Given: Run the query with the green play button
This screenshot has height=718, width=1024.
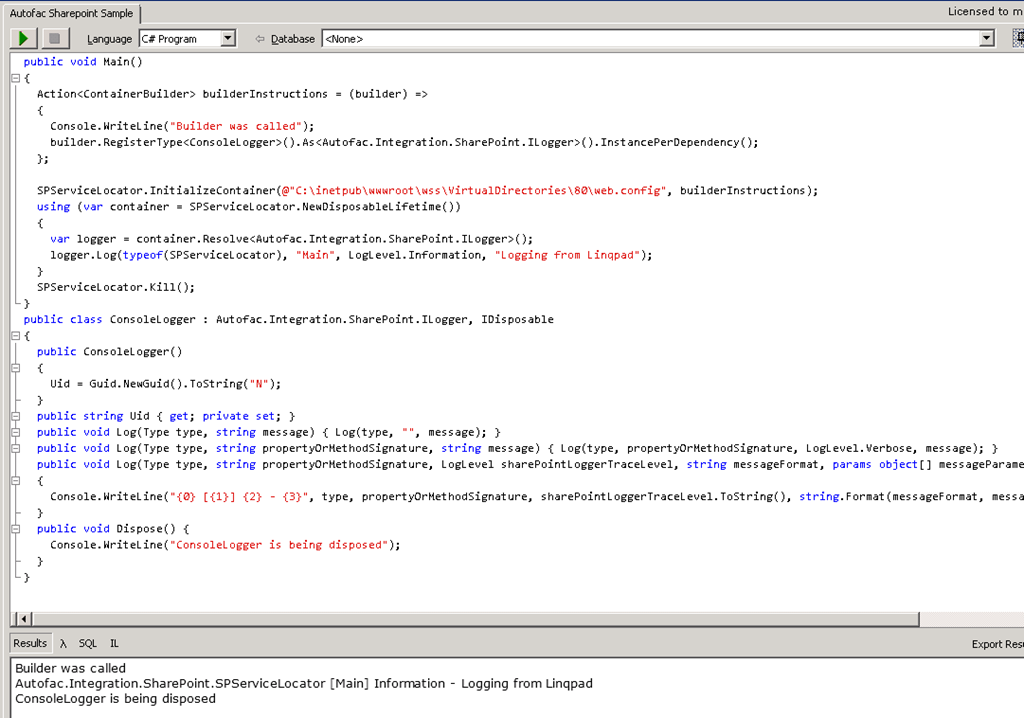Looking at the screenshot, I should pos(24,39).
